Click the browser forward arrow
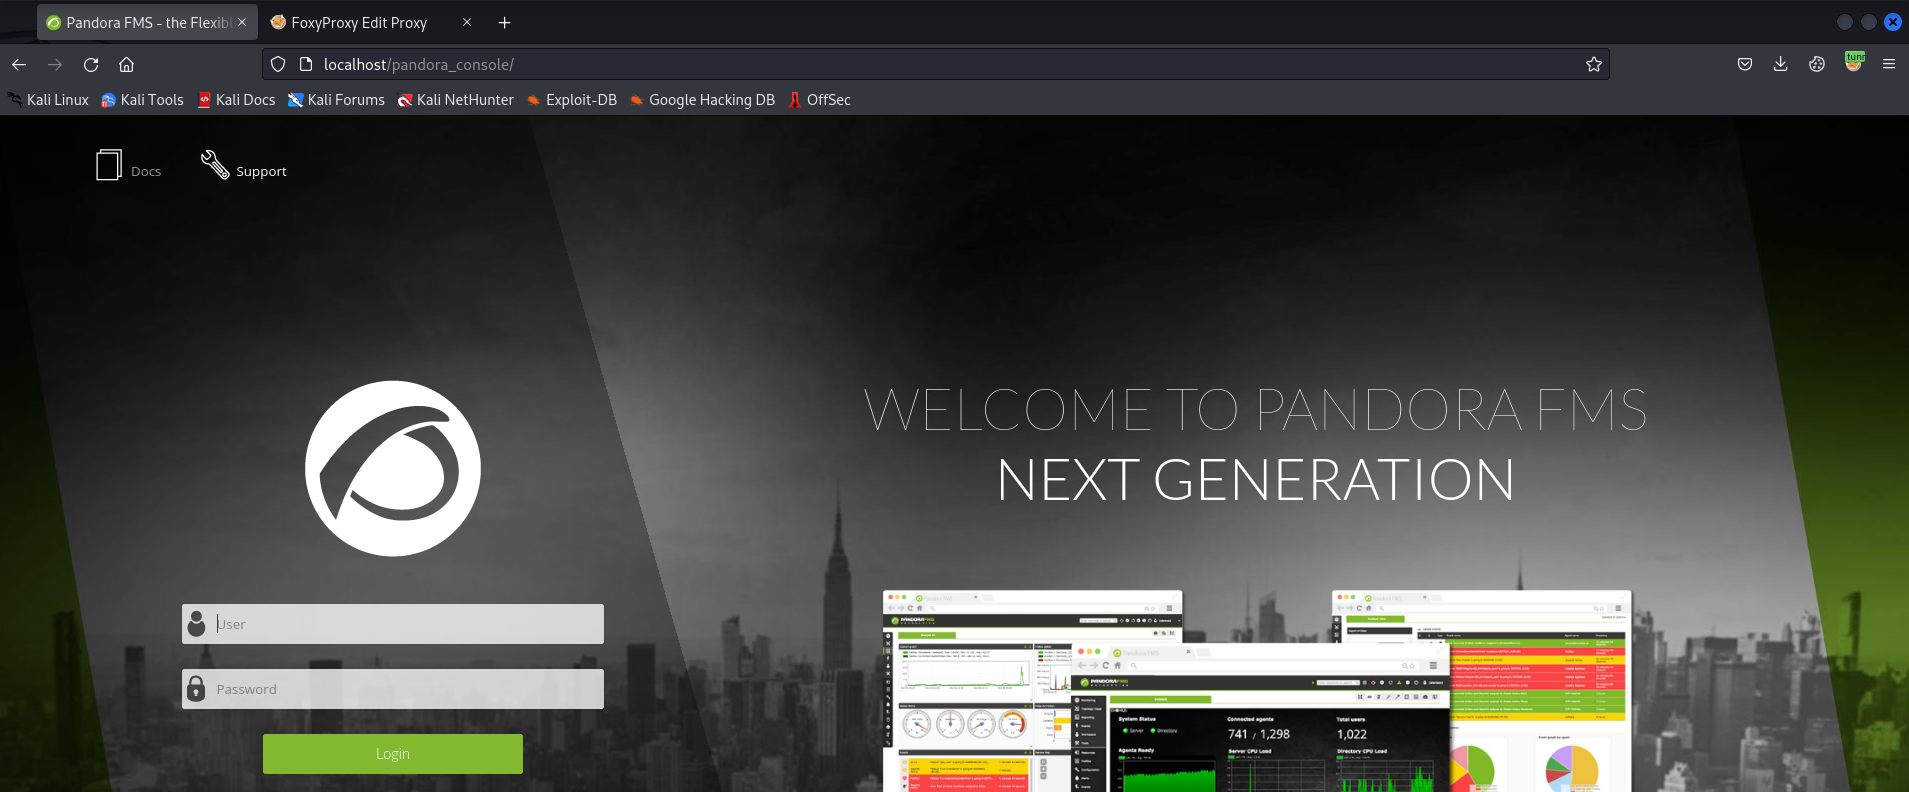This screenshot has width=1909, height=792. click(x=55, y=64)
